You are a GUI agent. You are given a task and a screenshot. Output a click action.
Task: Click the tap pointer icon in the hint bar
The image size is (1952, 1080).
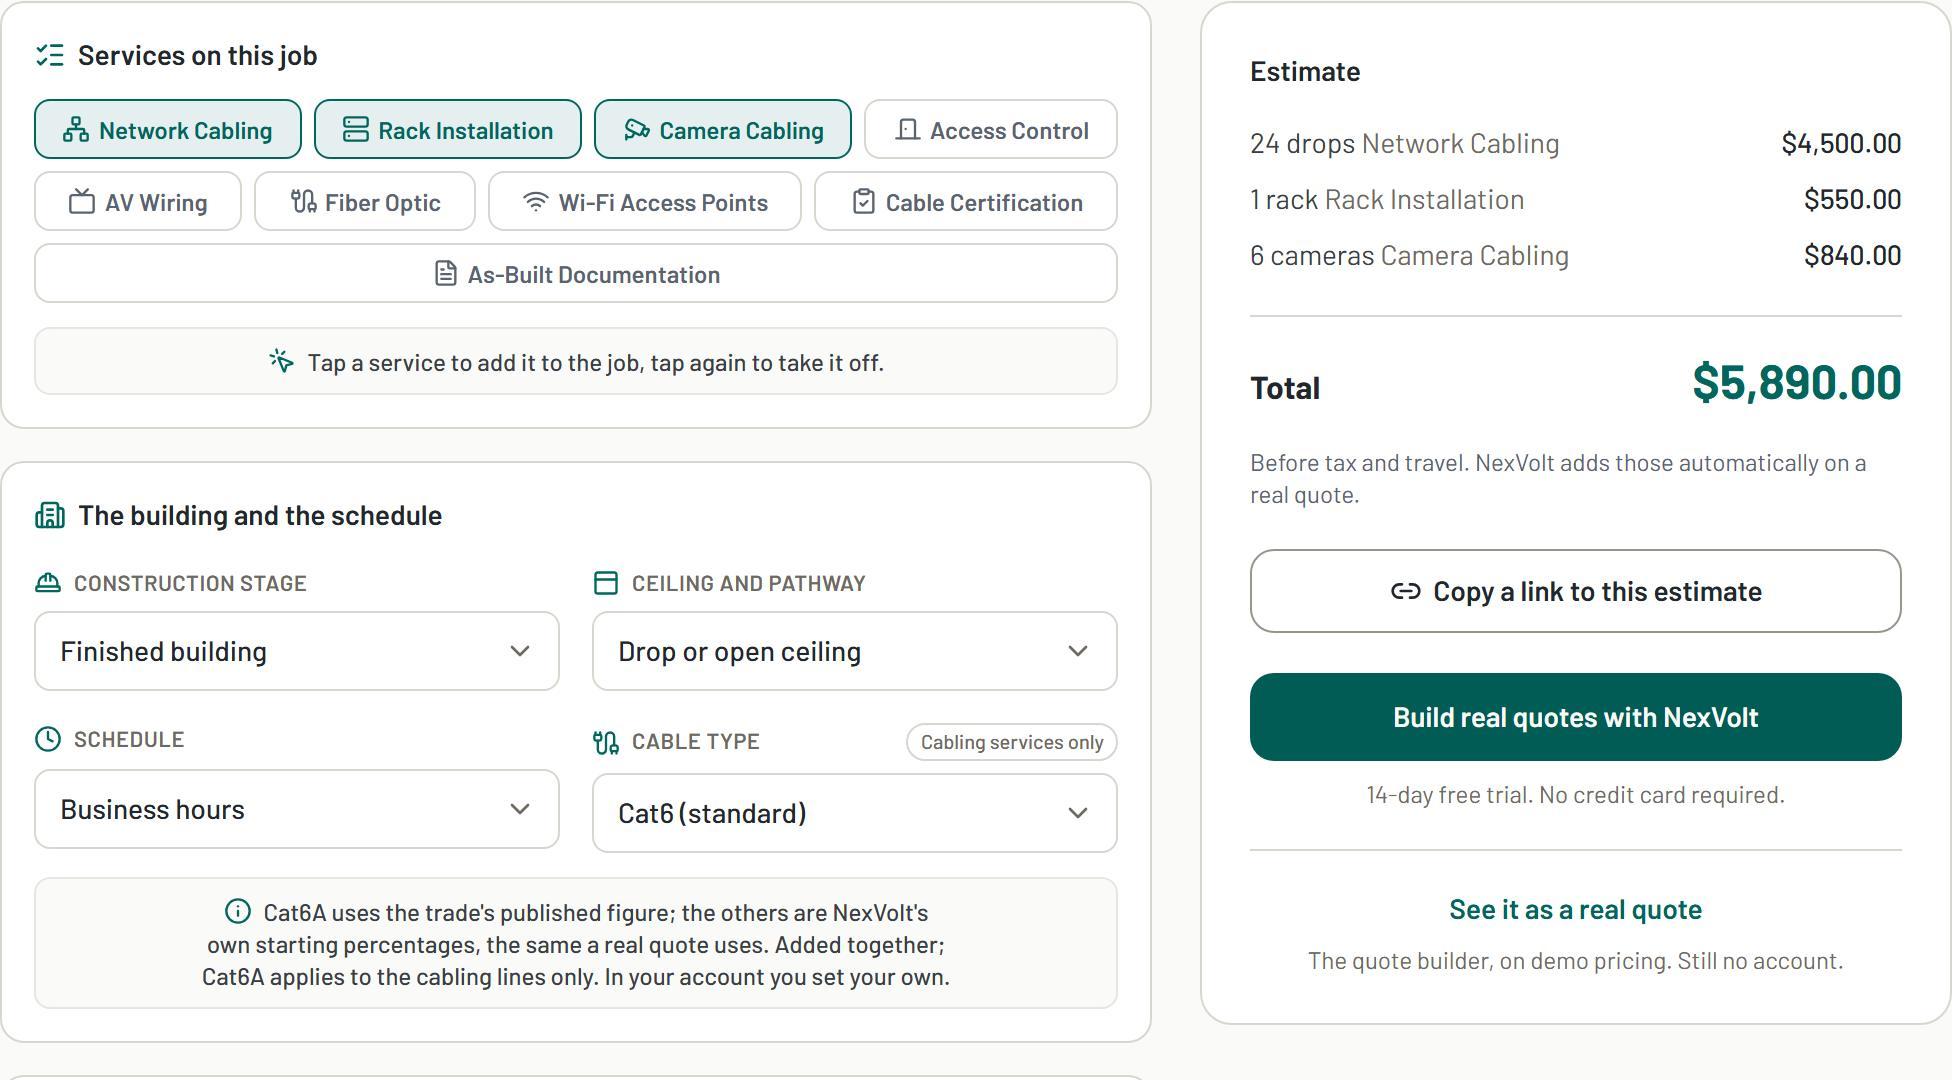click(x=281, y=361)
